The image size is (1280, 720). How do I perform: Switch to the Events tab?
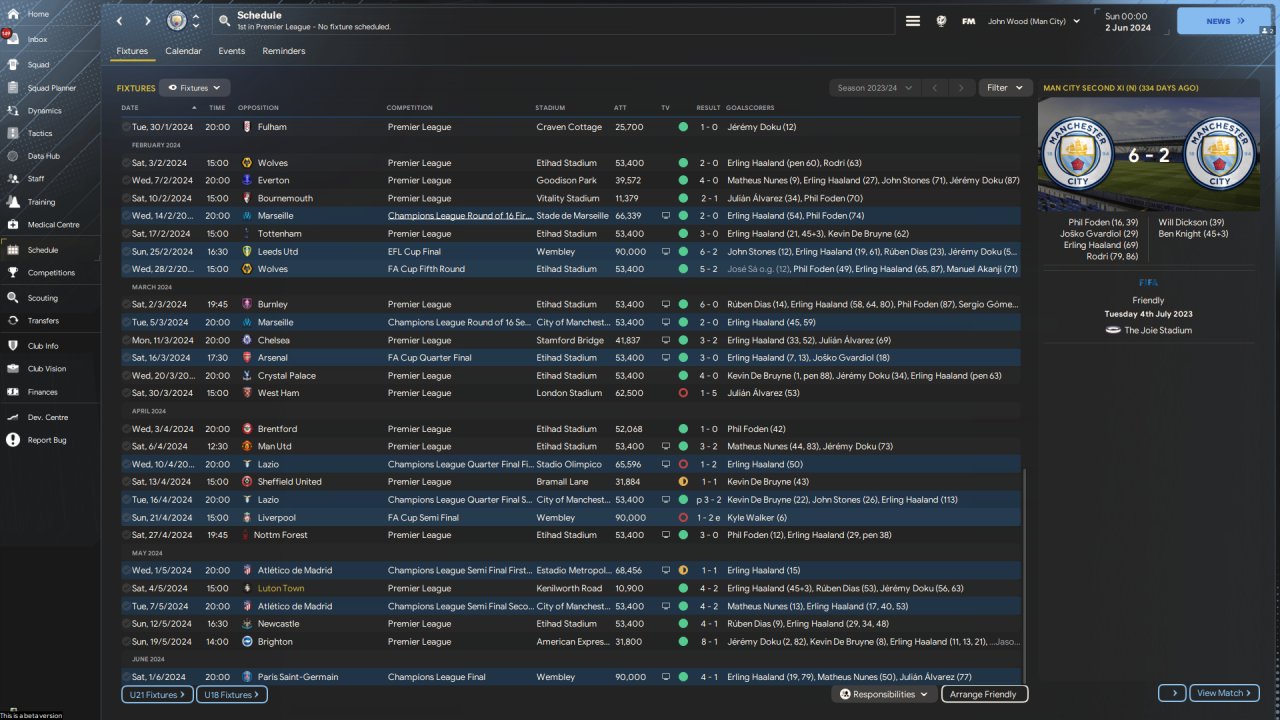pyautogui.click(x=232, y=51)
